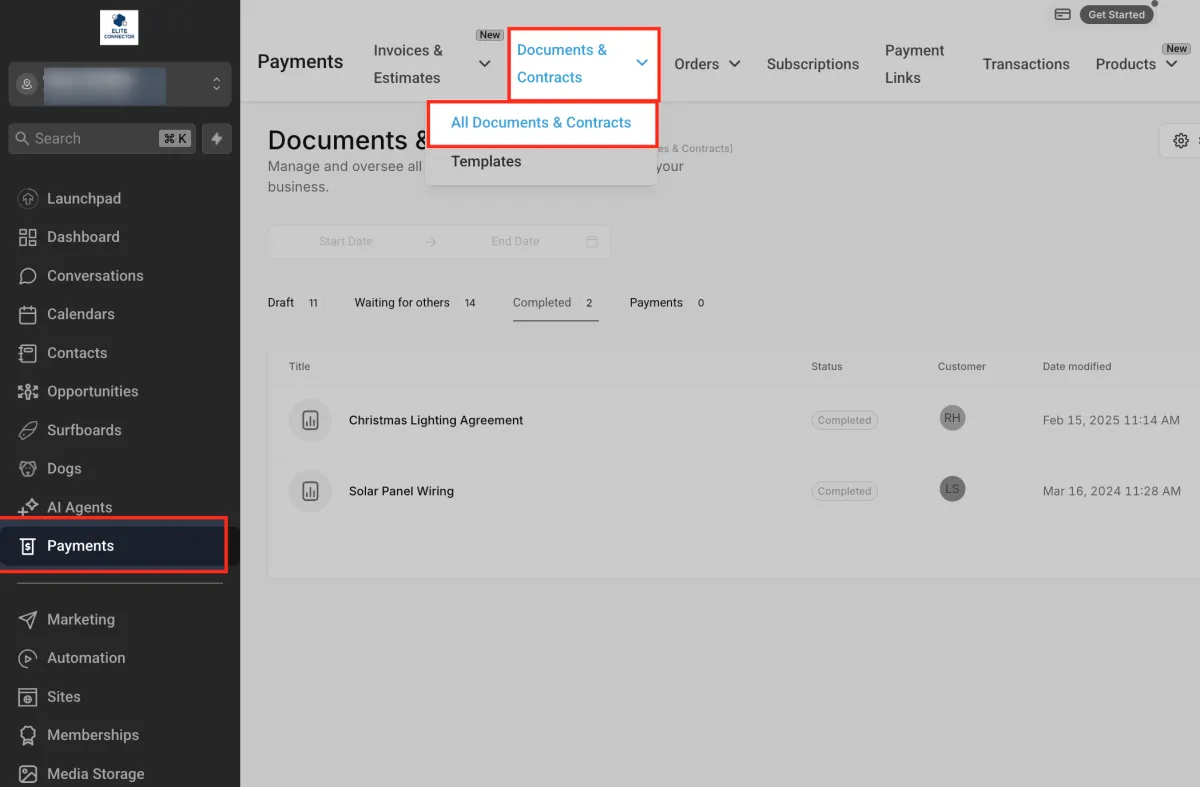Click the Status column header
The width and height of the screenshot is (1200, 787).
pos(827,367)
